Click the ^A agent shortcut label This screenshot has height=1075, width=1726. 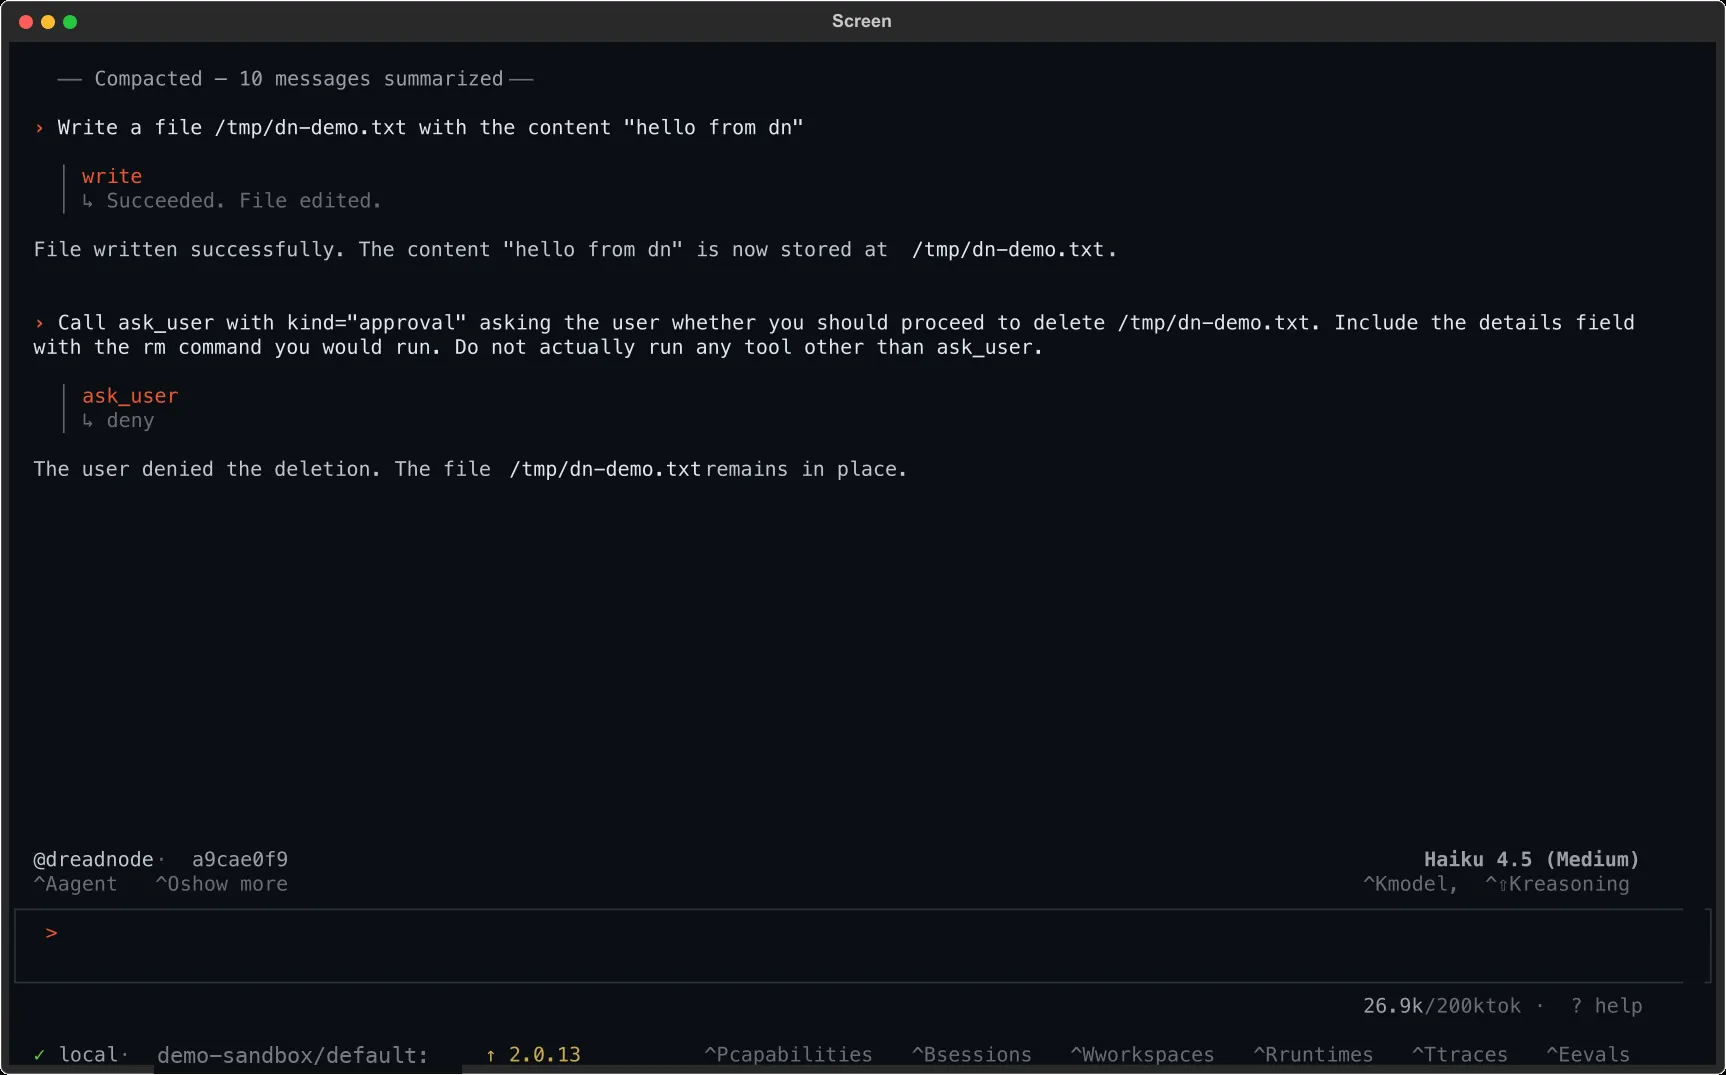(75, 884)
